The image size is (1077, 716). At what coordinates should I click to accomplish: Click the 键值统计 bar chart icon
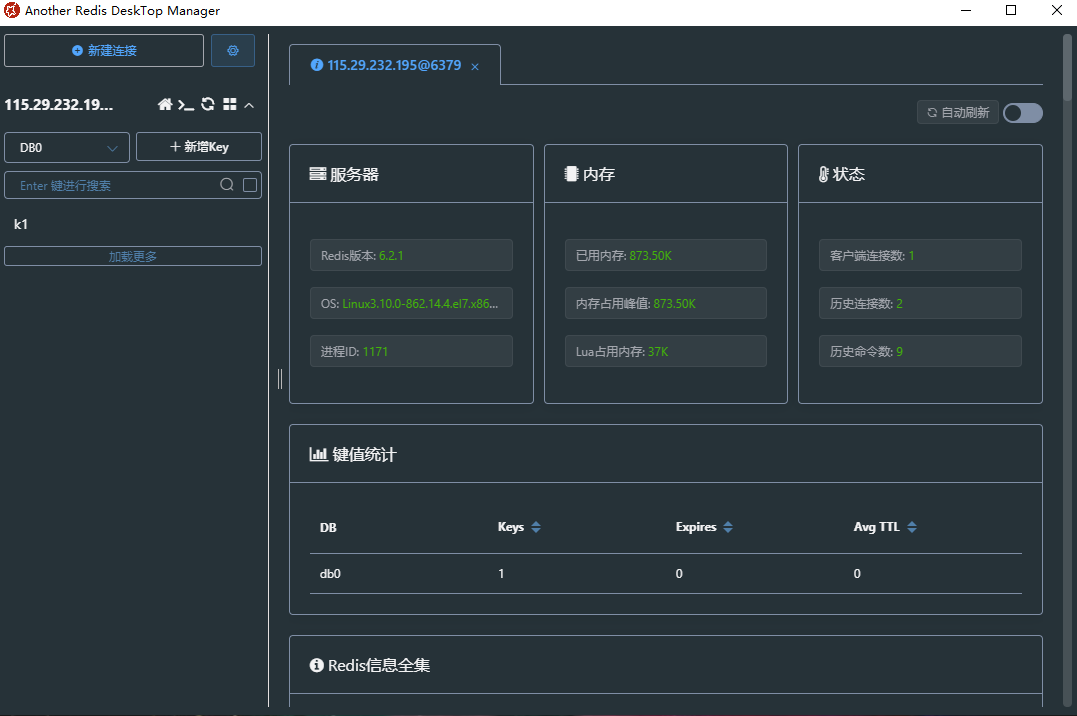tap(318, 454)
